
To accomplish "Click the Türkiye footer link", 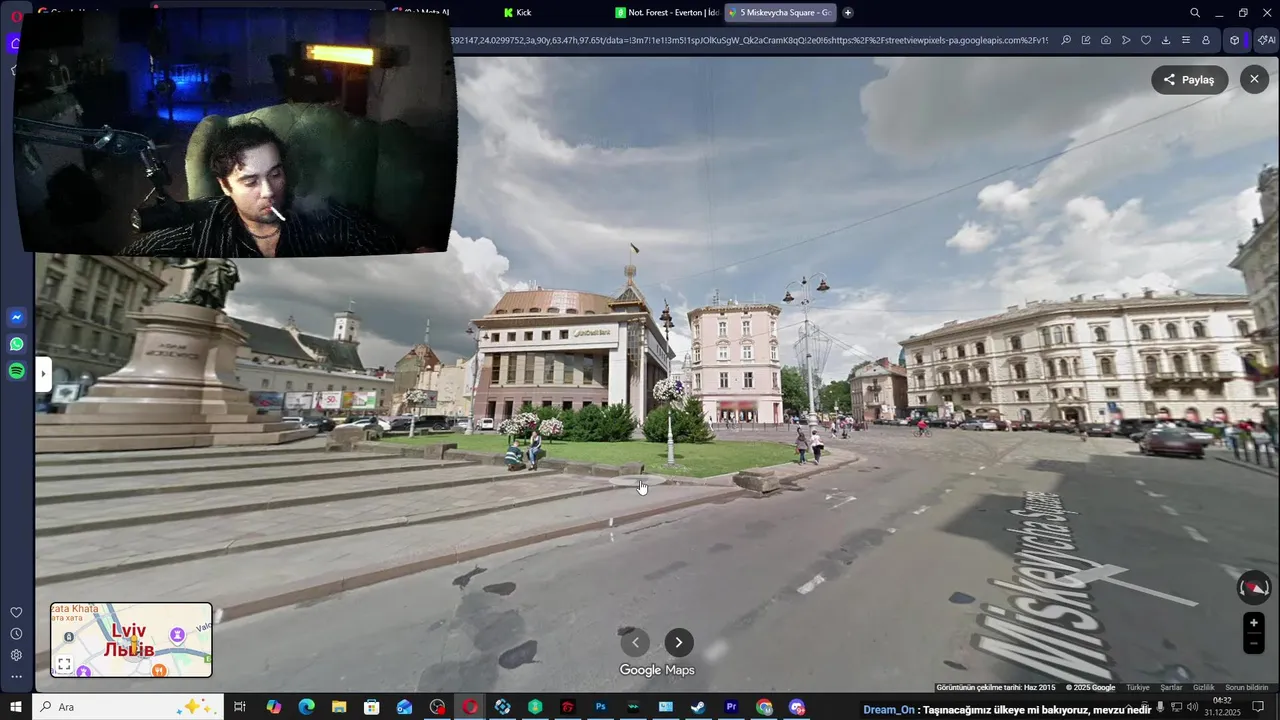I will [x=1138, y=688].
